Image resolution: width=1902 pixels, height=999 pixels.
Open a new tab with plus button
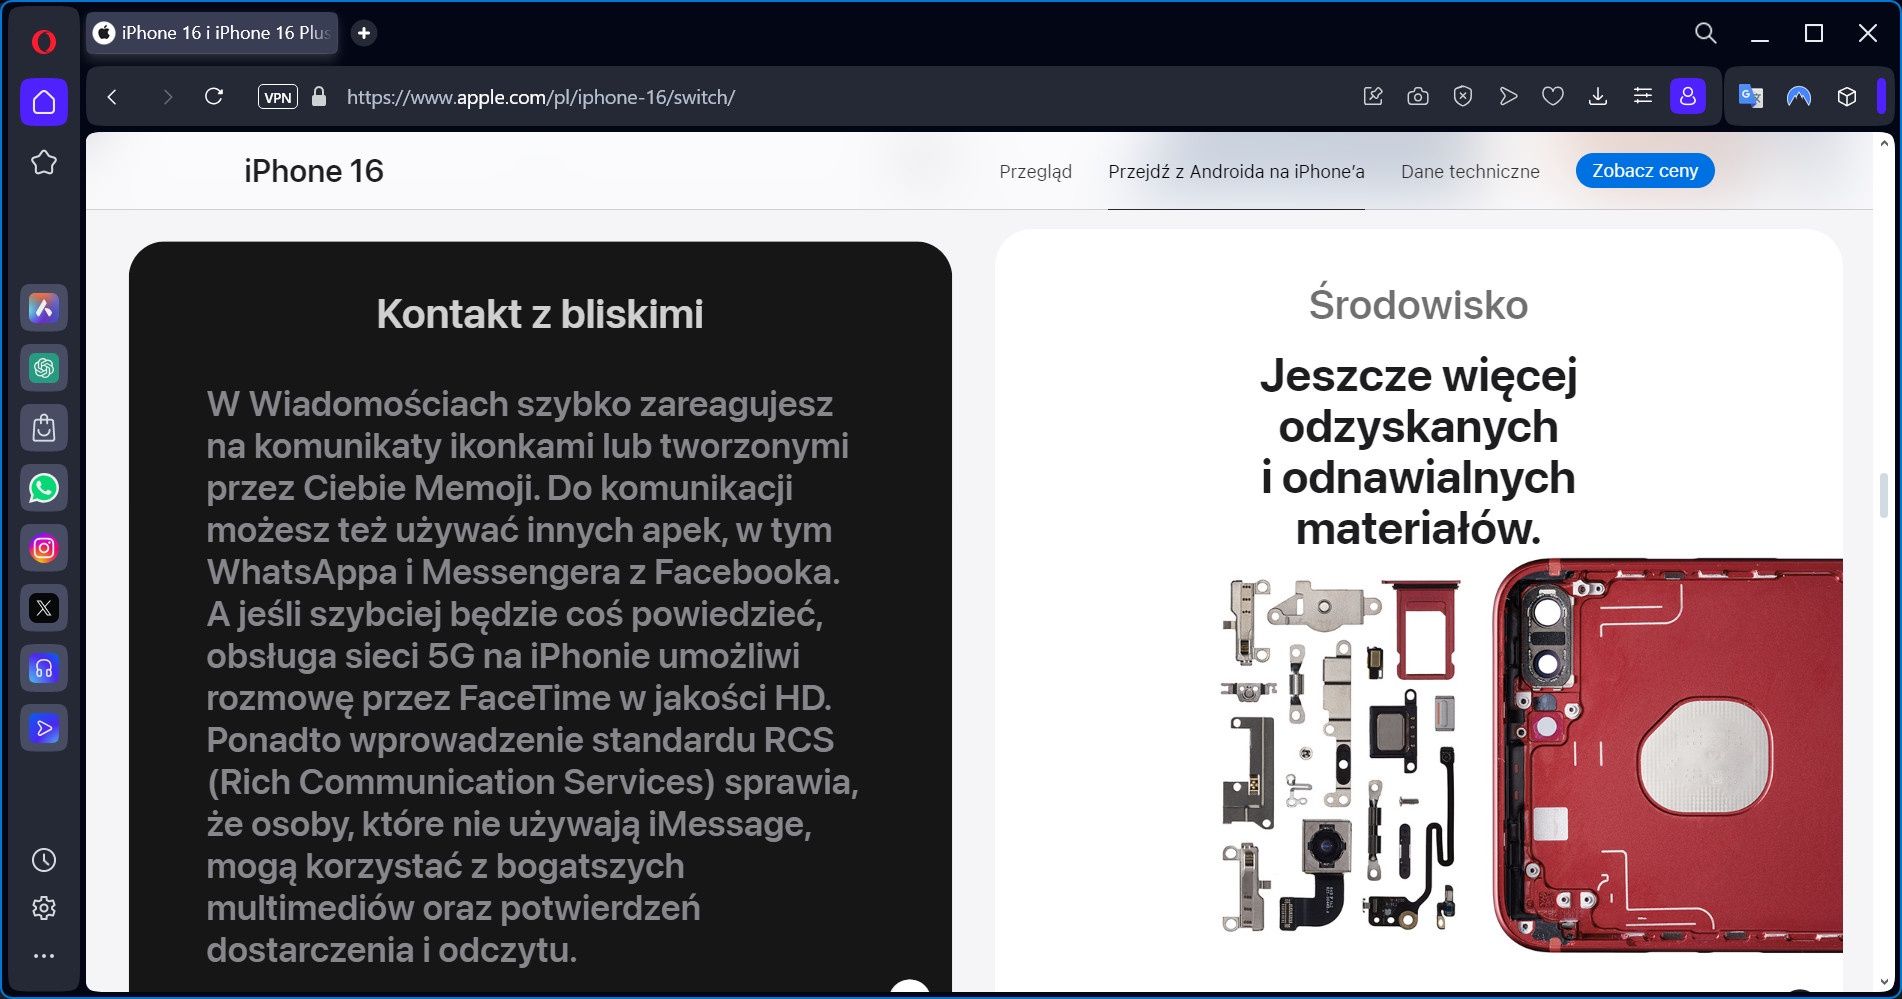364,33
